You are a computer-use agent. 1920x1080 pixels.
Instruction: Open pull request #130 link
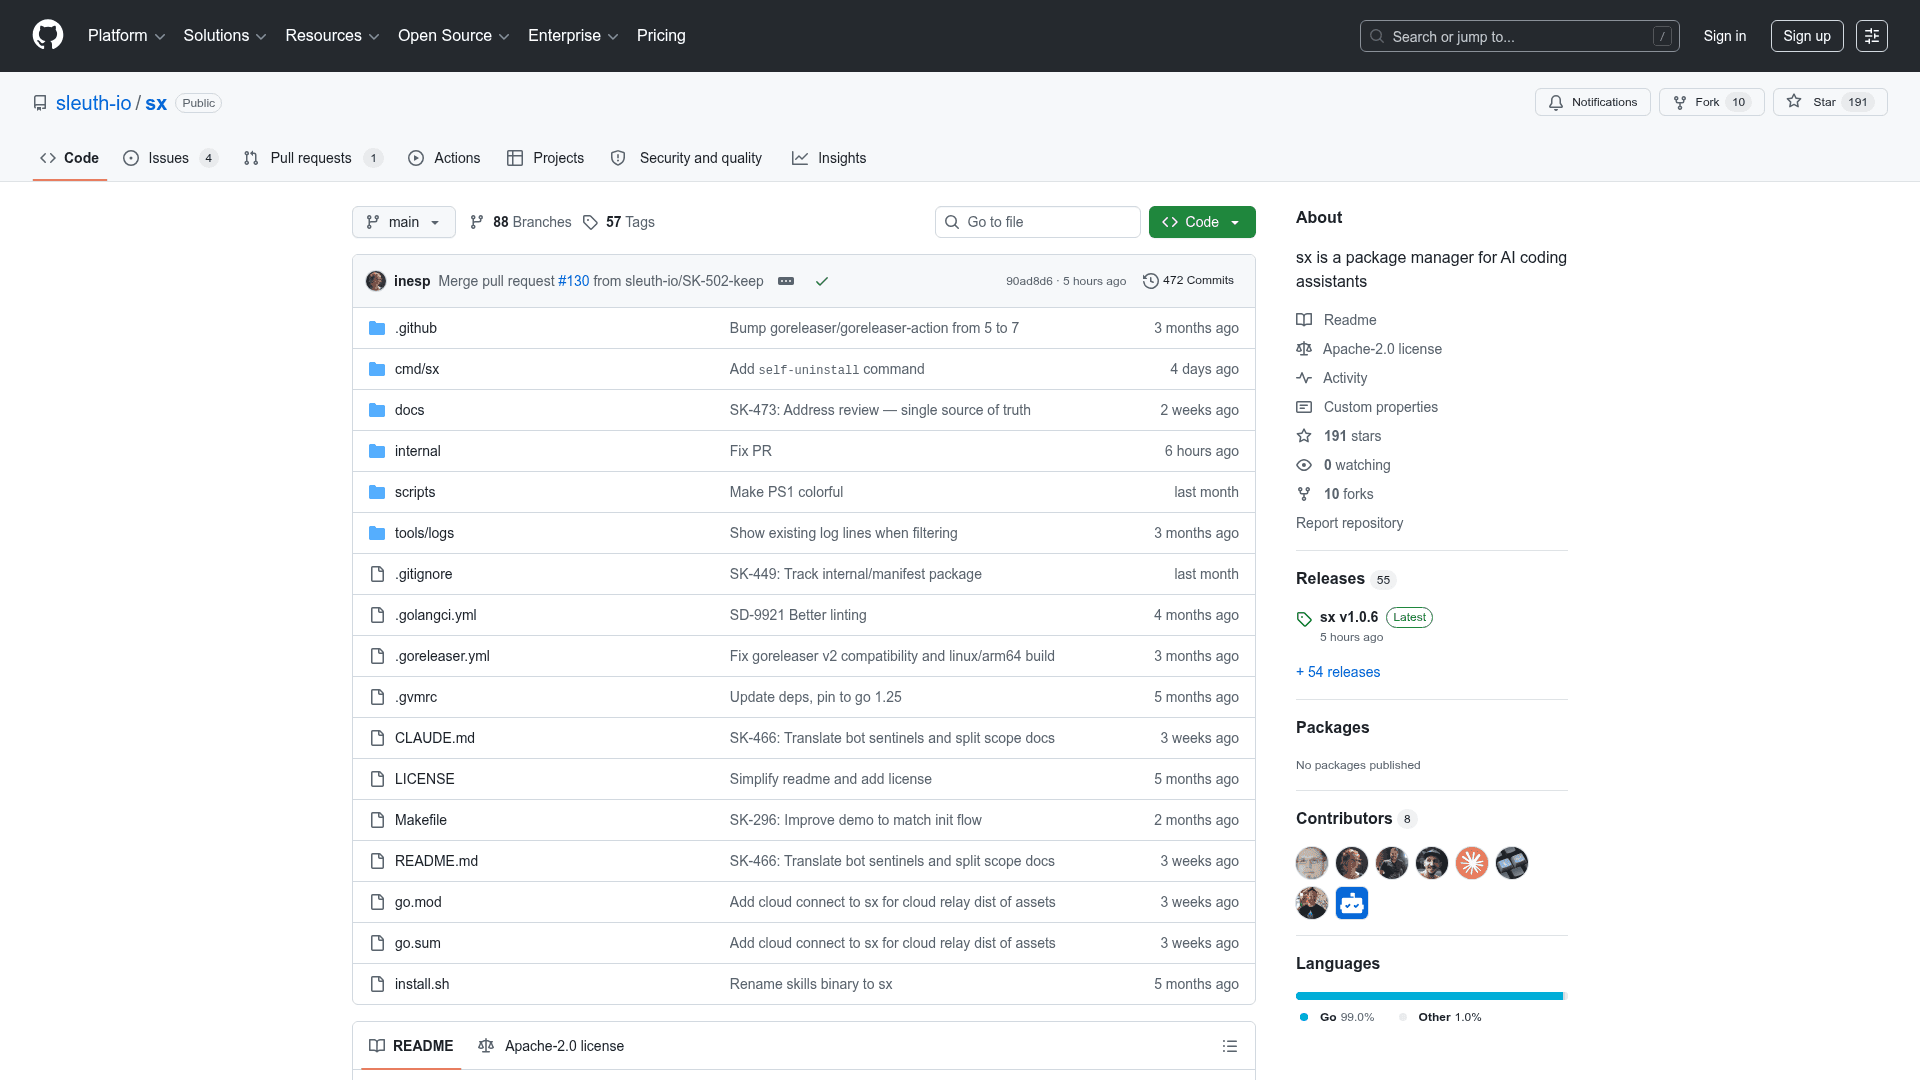coord(574,281)
